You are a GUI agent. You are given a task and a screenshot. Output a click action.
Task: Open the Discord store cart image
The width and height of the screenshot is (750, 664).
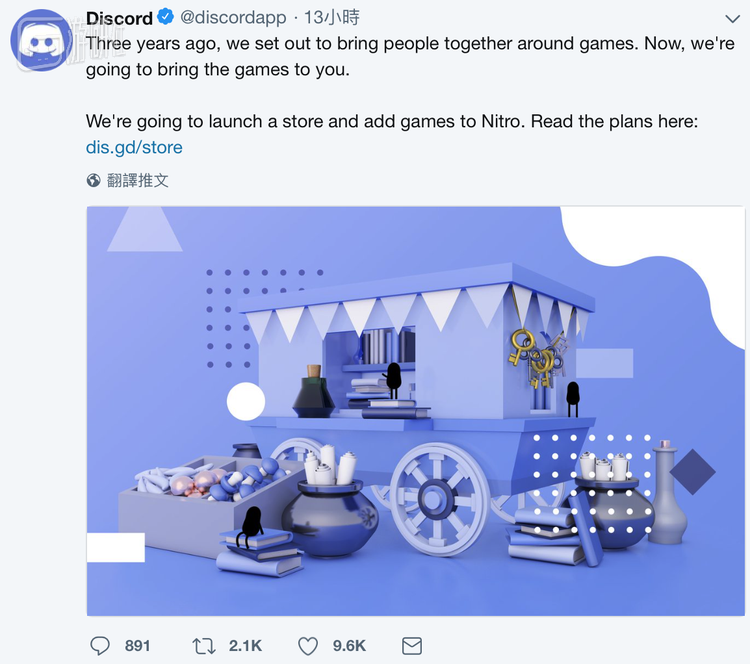415,411
